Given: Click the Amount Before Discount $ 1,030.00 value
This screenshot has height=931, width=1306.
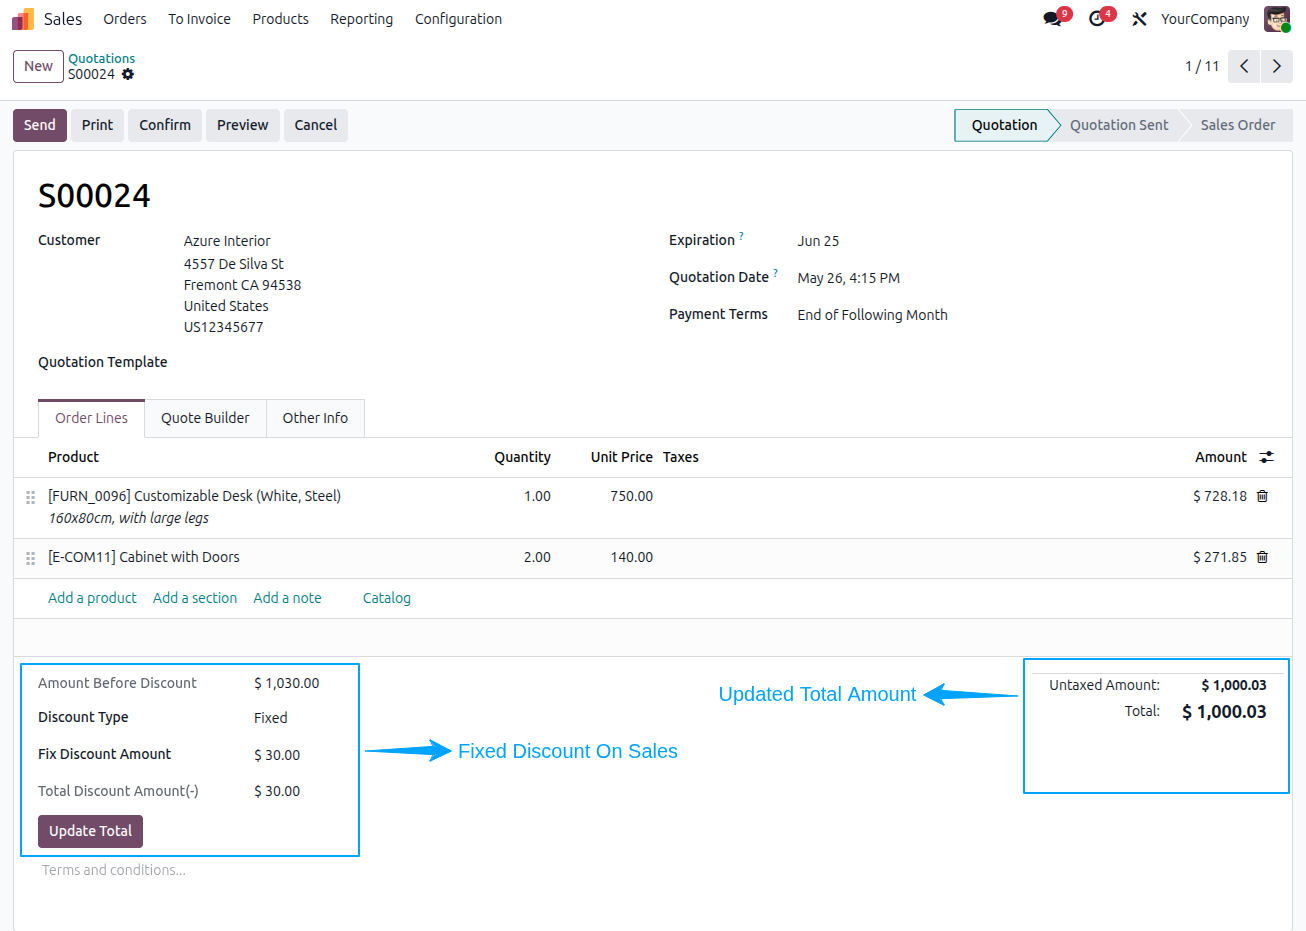Looking at the screenshot, I should pos(287,683).
